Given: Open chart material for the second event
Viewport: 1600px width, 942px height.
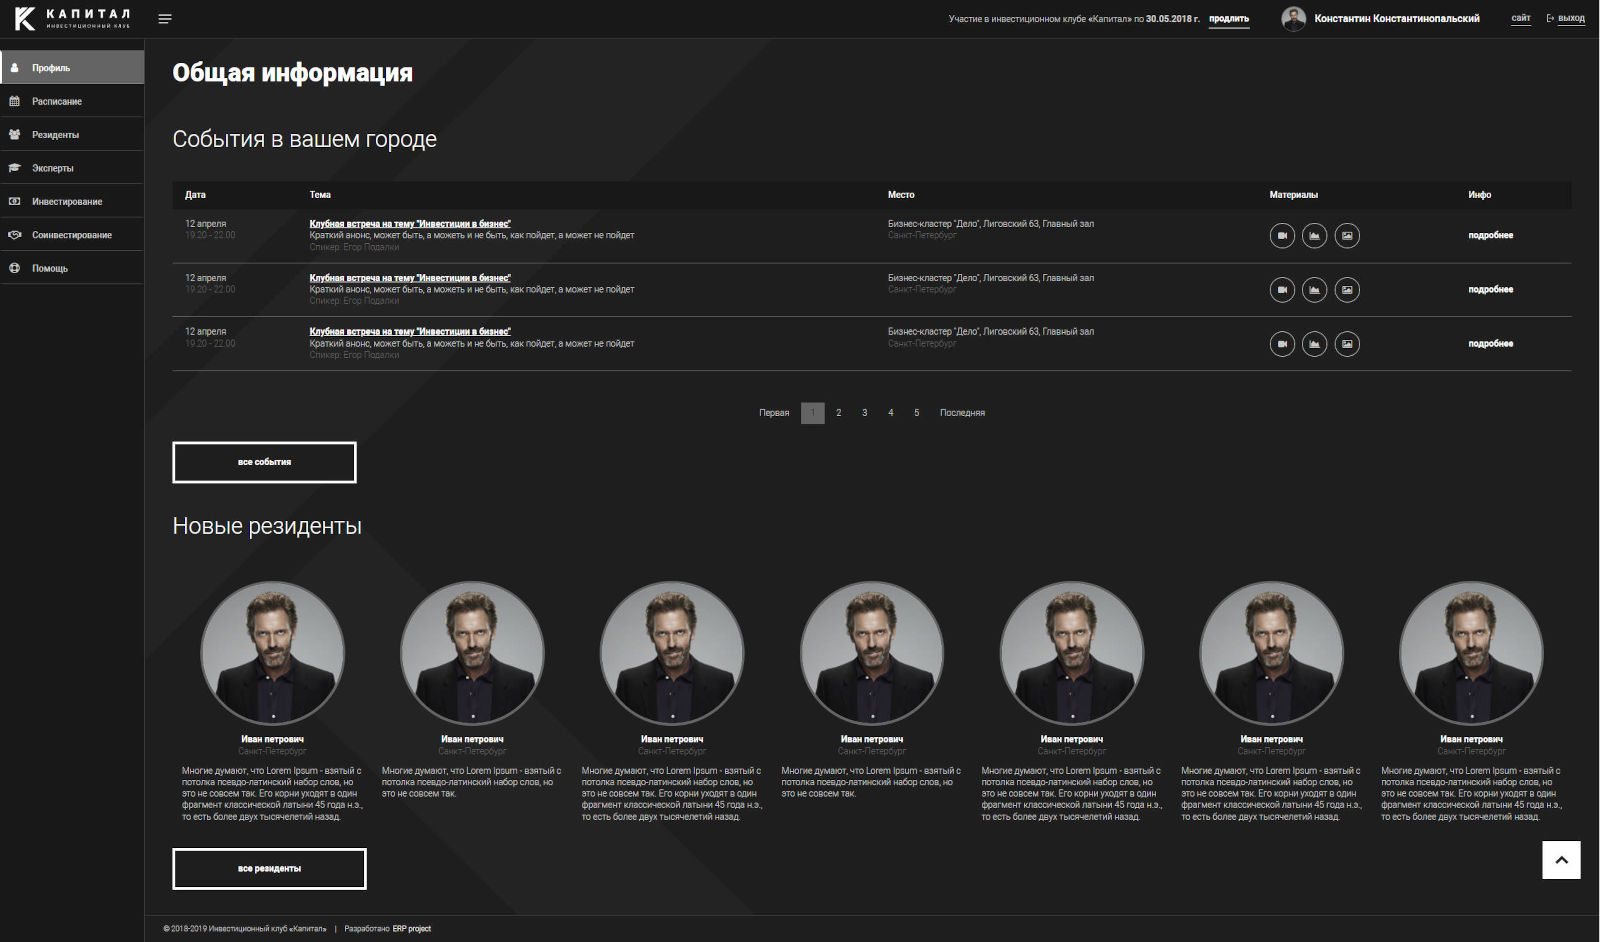Looking at the screenshot, I should [x=1314, y=290].
